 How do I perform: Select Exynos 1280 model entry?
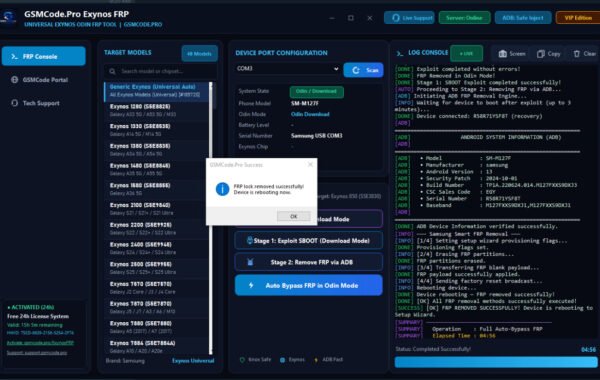[x=156, y=110]
